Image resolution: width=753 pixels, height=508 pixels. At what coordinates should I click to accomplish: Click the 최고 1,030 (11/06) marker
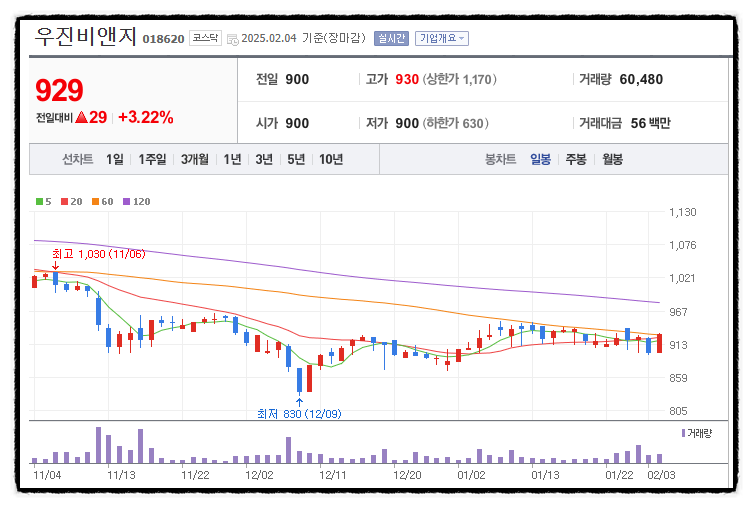pos(98,254)
